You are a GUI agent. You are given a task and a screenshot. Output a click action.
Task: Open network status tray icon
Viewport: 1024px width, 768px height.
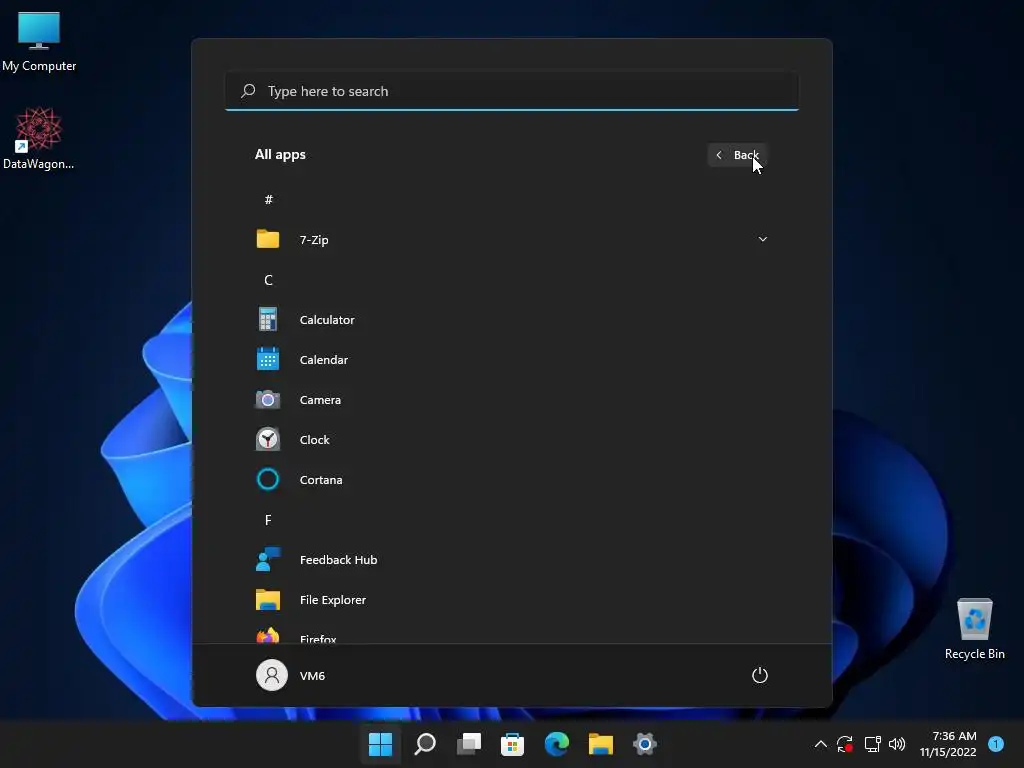[872, 744]
